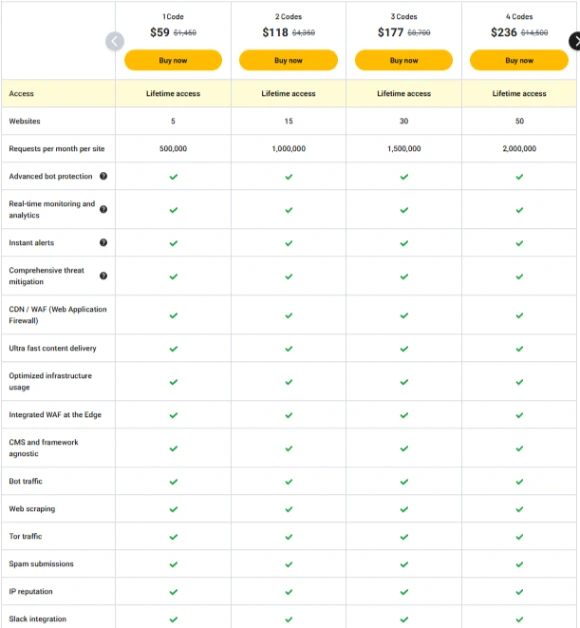Open the Instant alerts info icon
Viewport: 580px width, 628px height.
pyautogui.click(x=103, y=242)
